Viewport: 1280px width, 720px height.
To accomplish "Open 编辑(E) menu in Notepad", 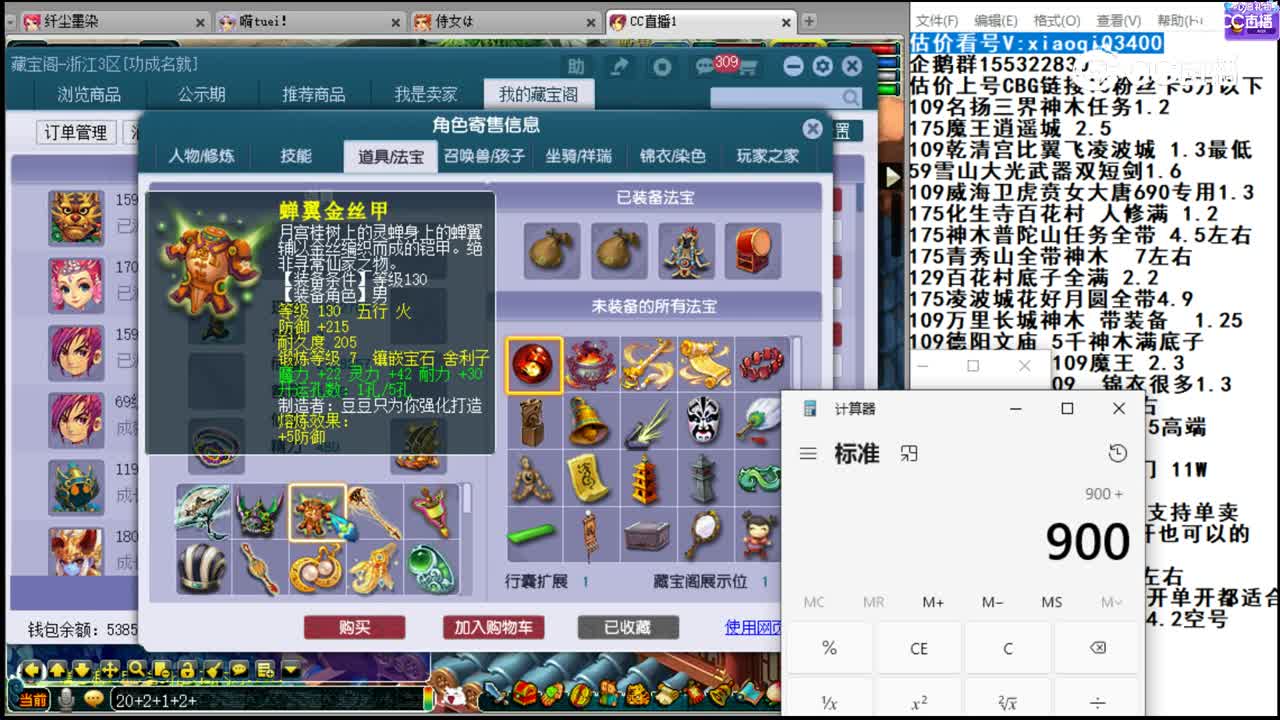I will pyautogui.click(x=995, y=20).
